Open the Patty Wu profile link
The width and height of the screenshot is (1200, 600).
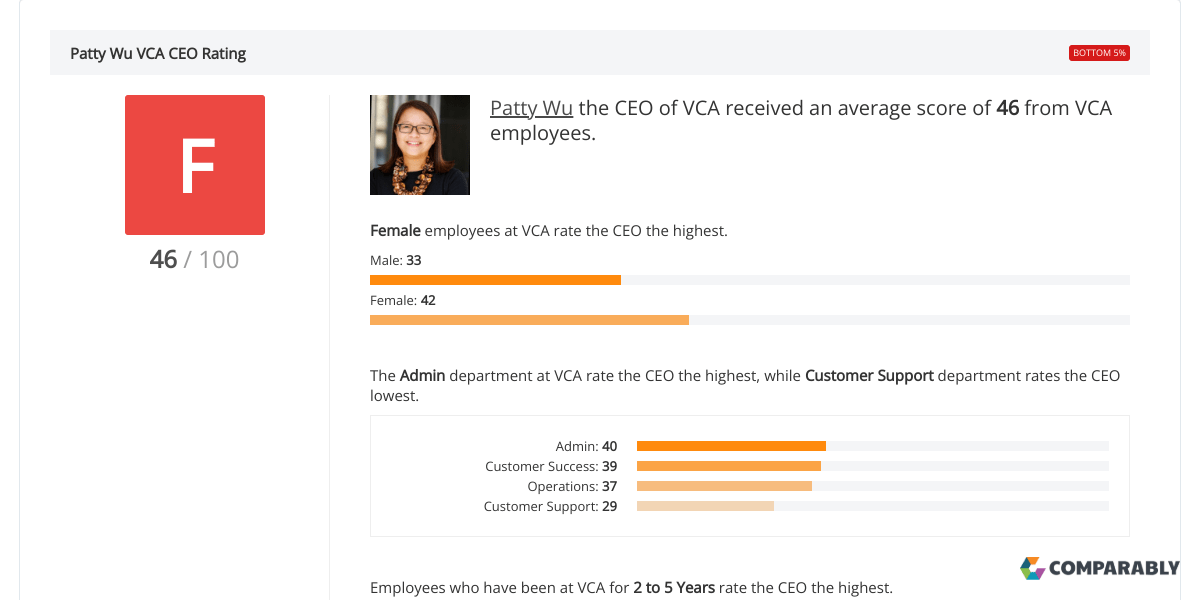click(x=531, y=107)
